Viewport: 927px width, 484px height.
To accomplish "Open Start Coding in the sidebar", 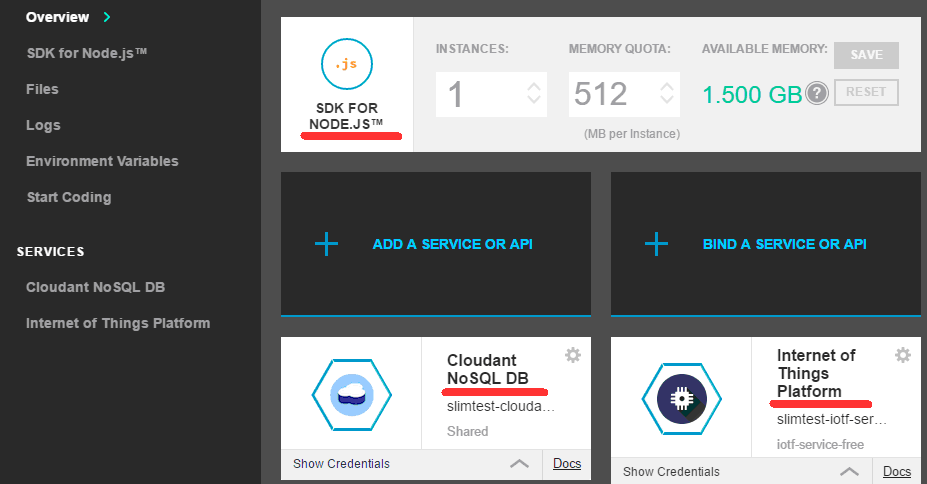I will click(69, 197).
